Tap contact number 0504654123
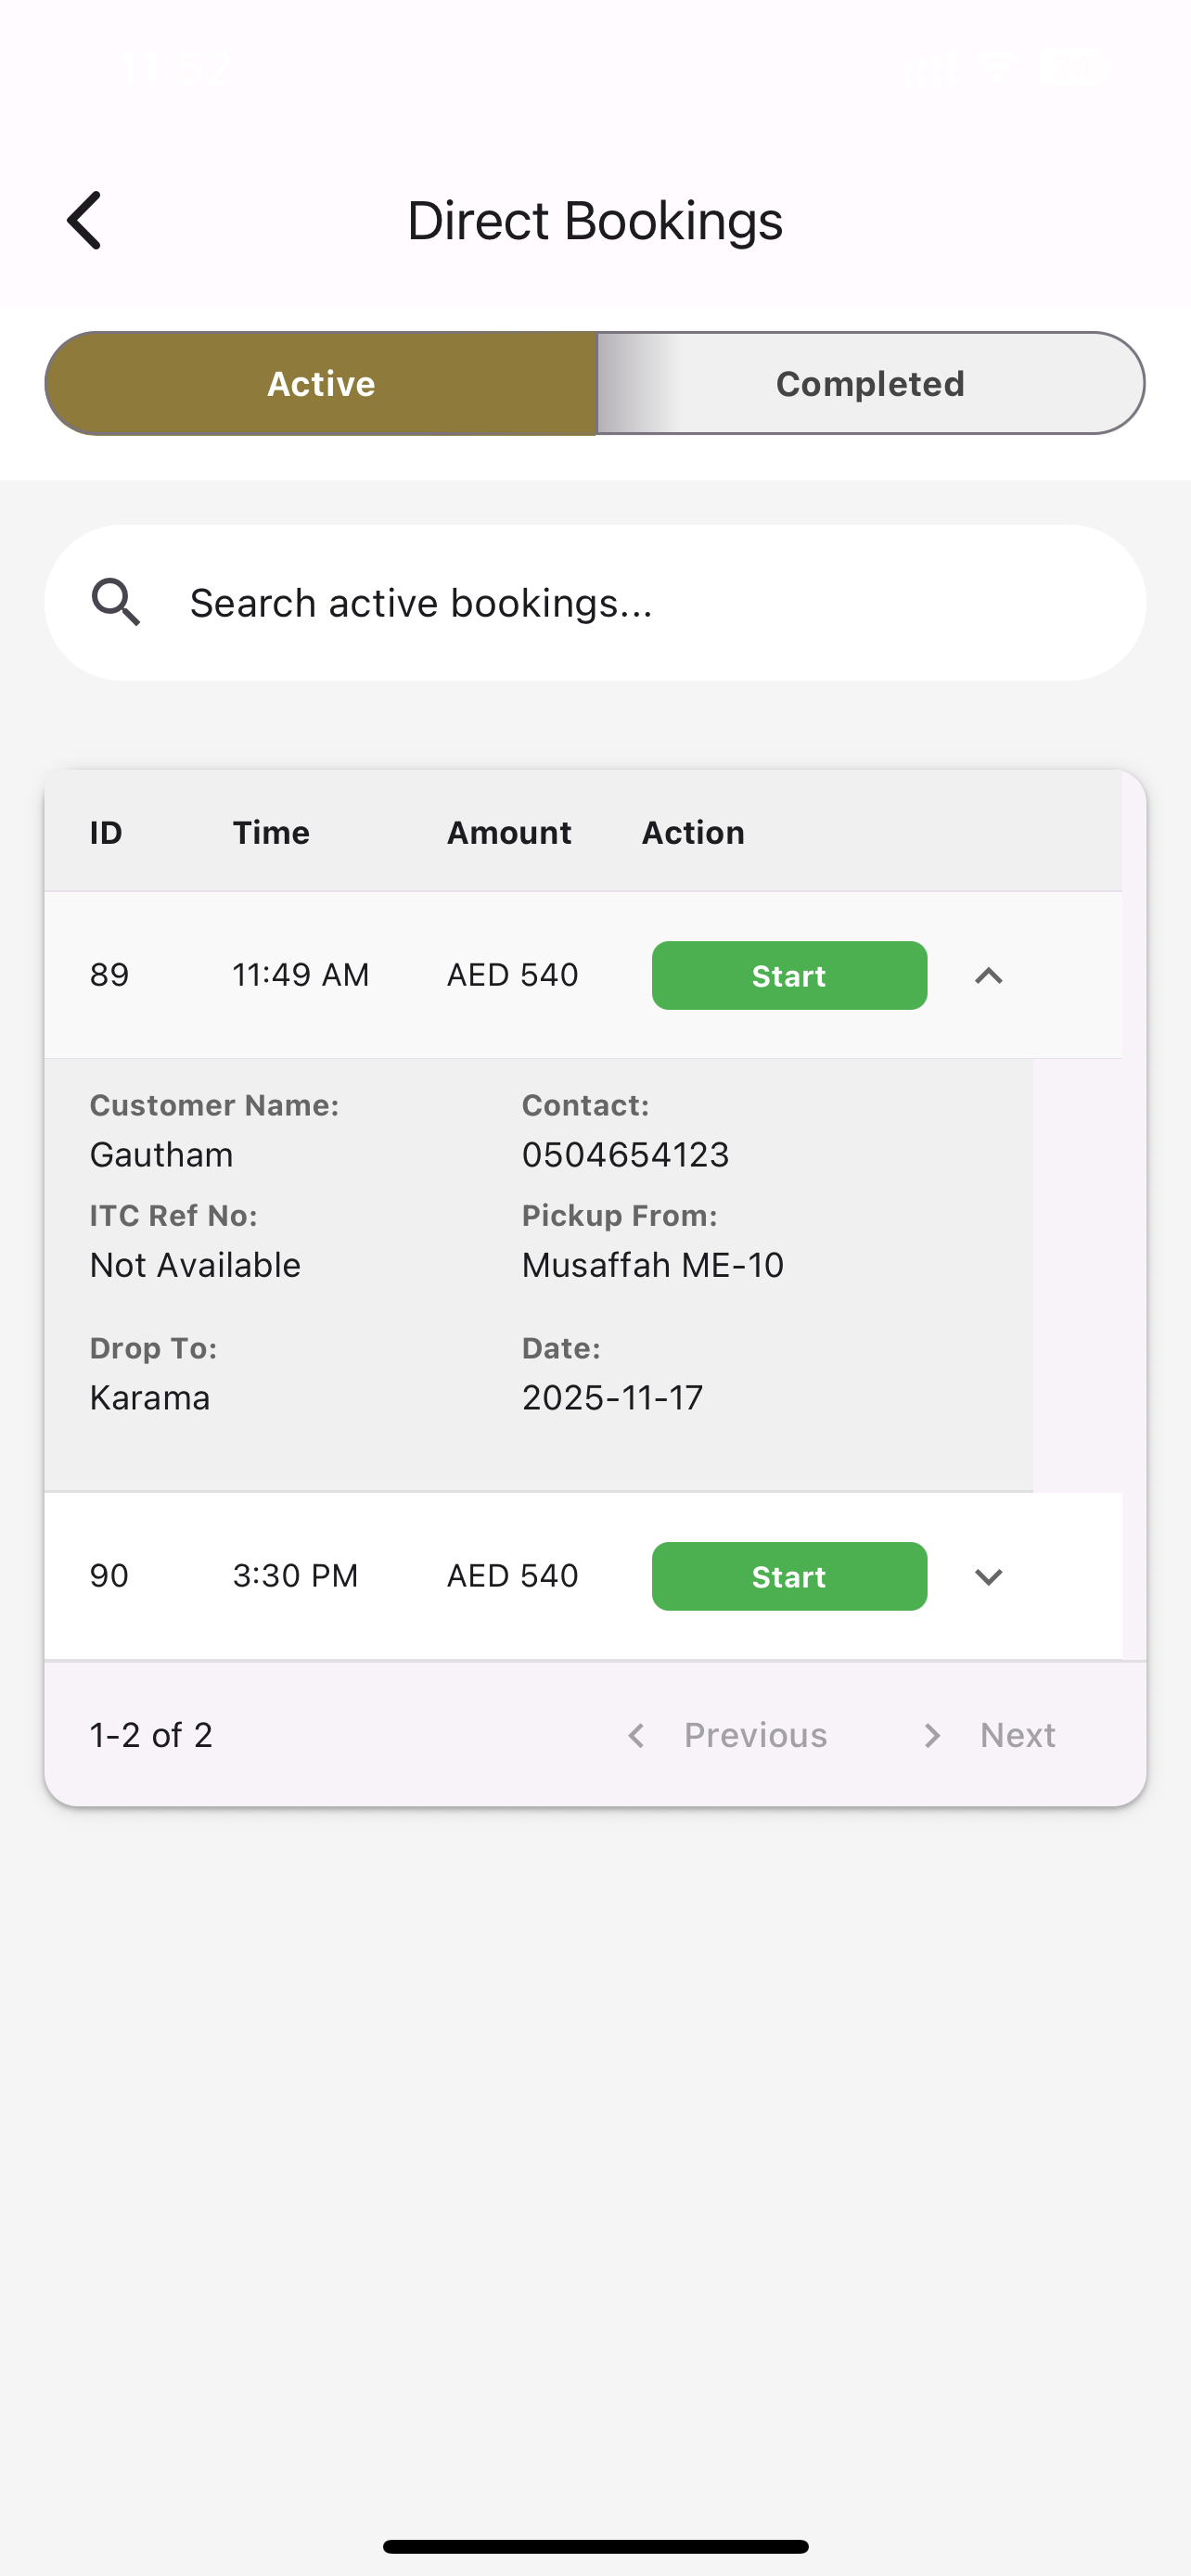1191x2576 pixels. click(x=626, y=1155)
